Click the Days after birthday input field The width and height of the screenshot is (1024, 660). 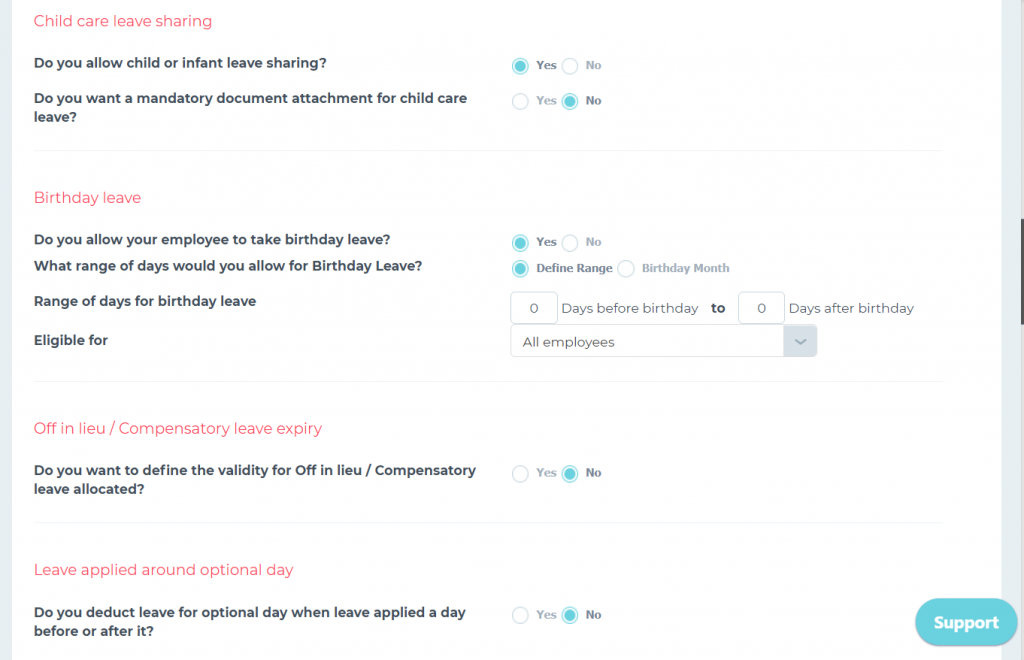761,307
